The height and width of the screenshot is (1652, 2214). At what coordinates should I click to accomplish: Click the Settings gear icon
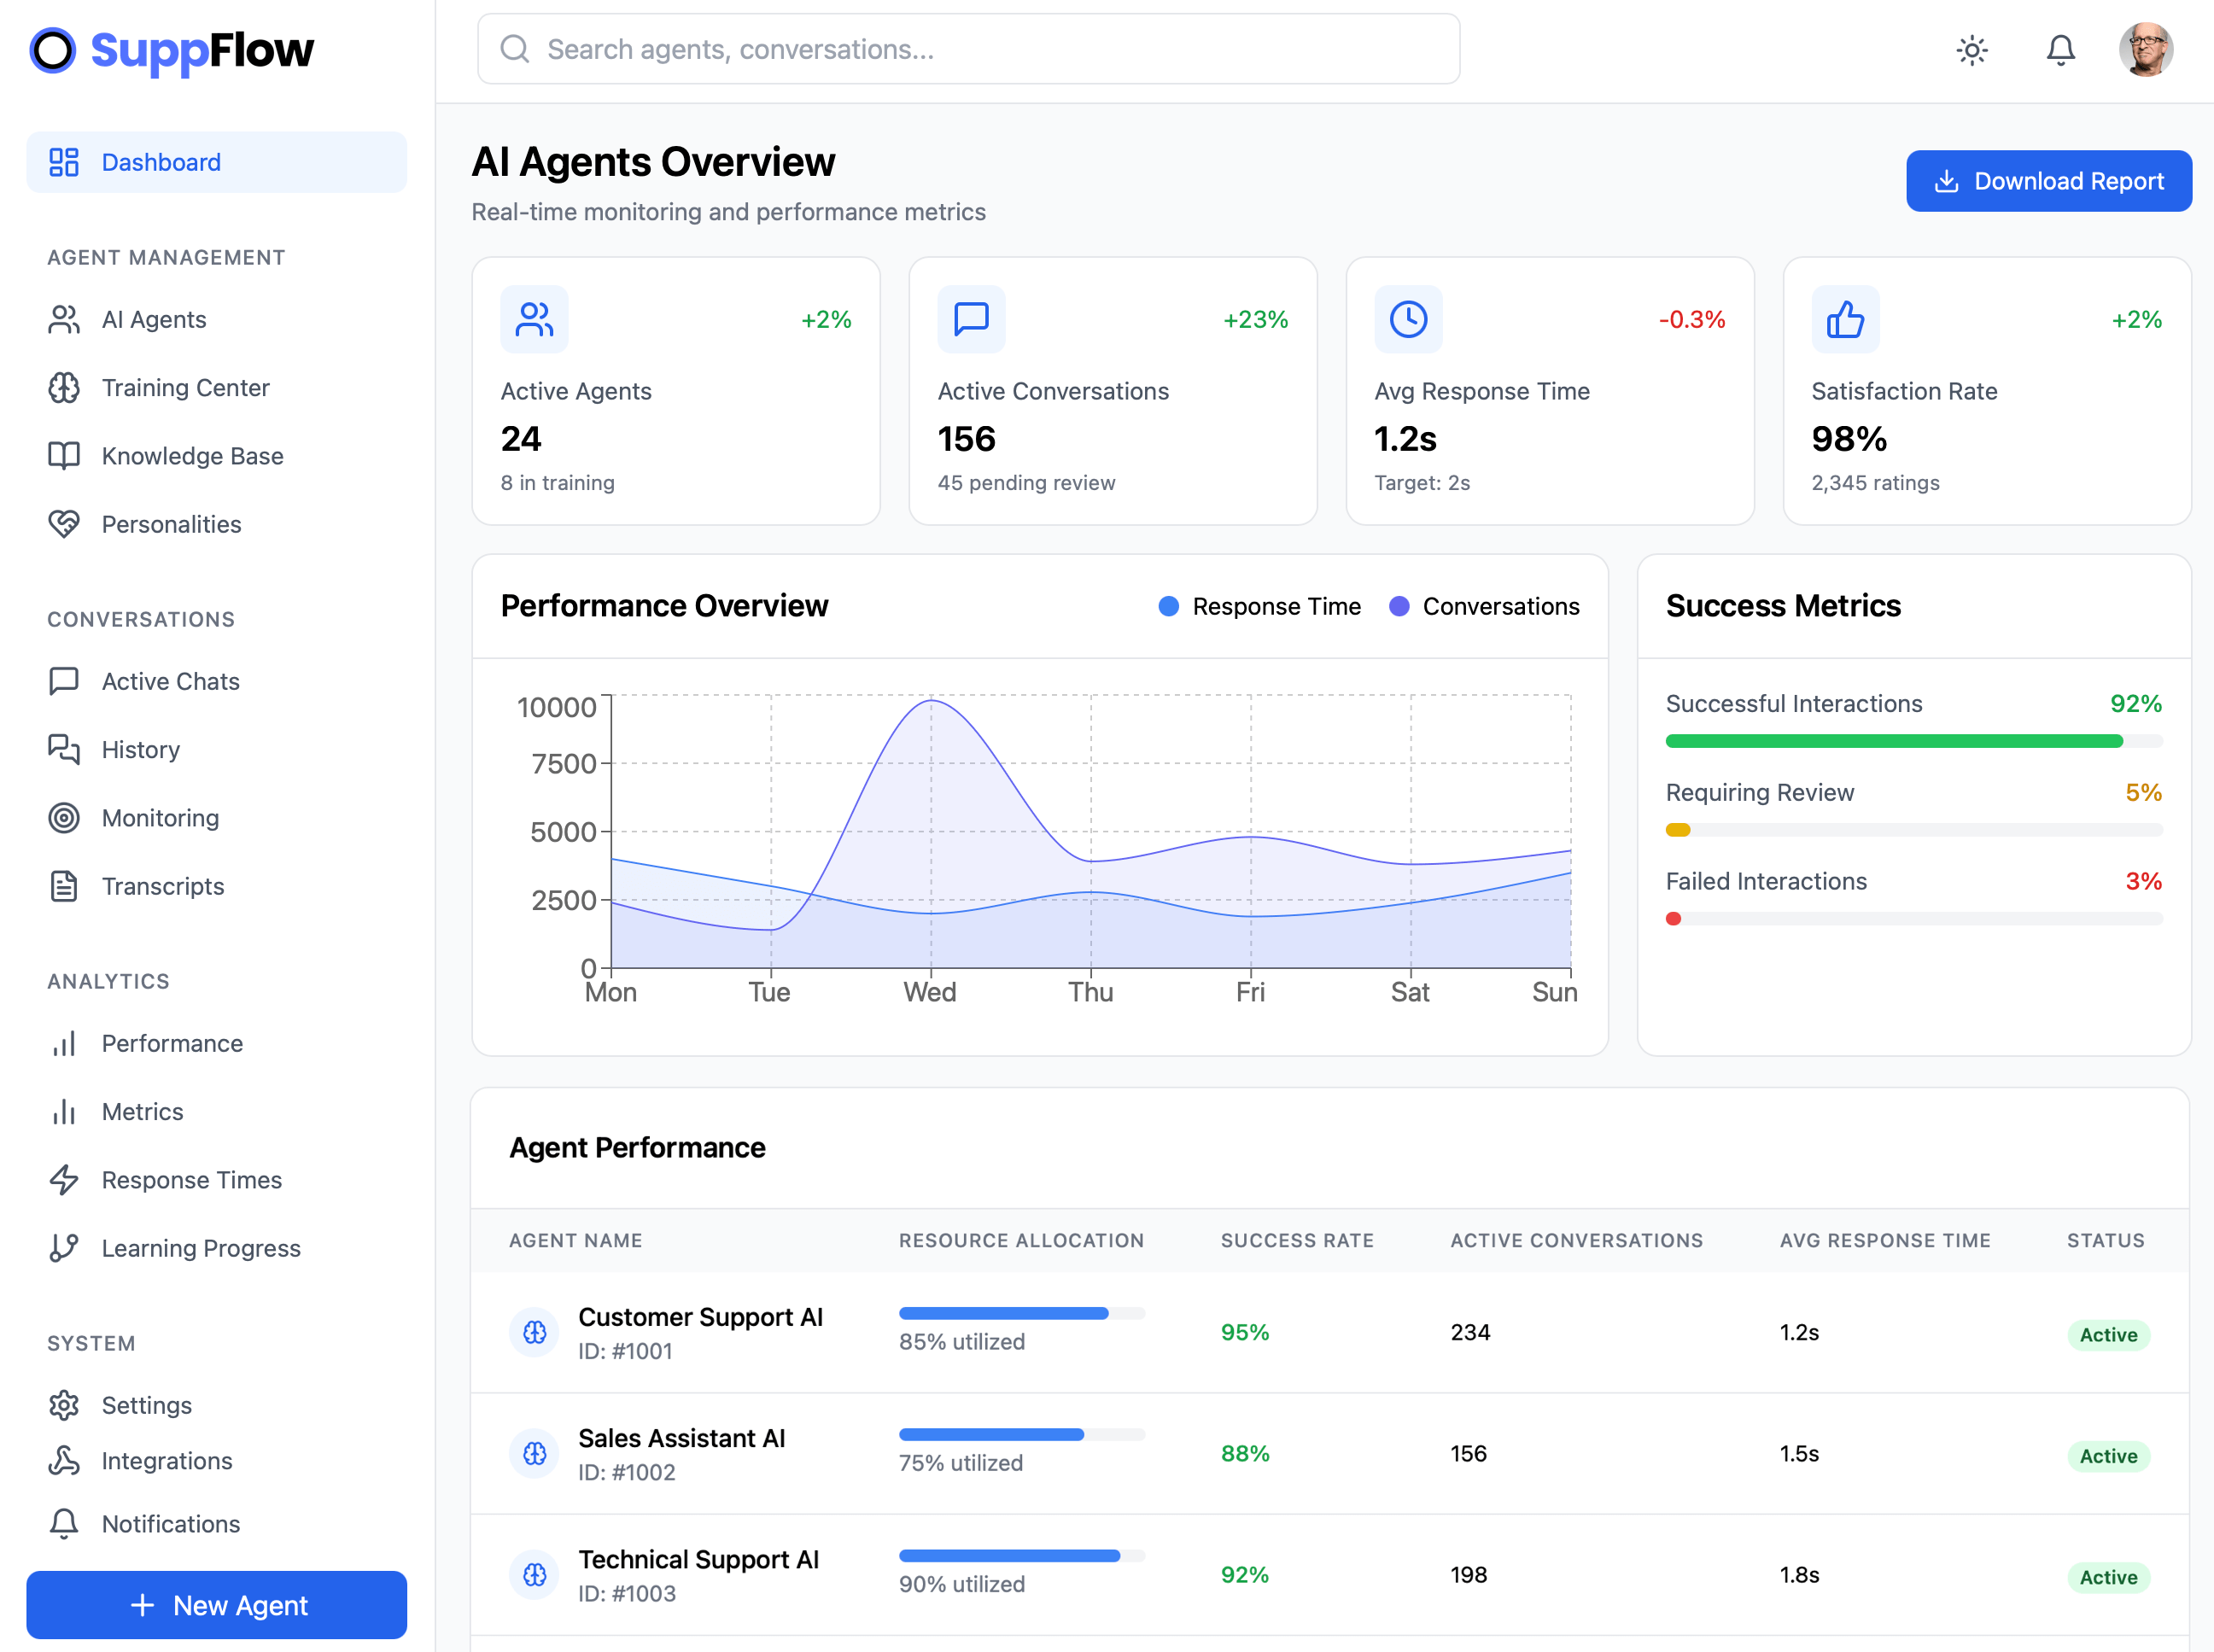(64, 1405)
